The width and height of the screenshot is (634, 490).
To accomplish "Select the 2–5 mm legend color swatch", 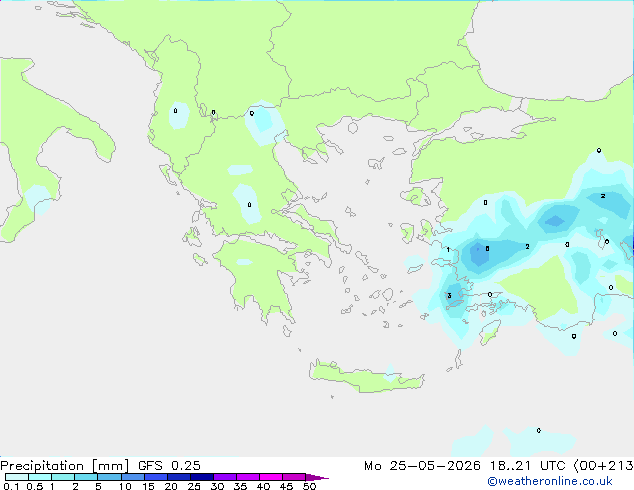I will 86,477.
